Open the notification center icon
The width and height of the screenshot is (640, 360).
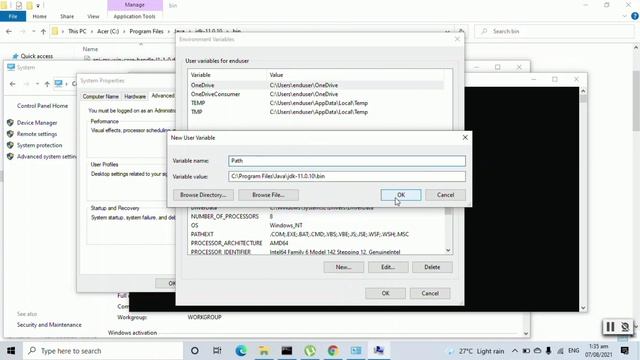(x=624, y=351)
